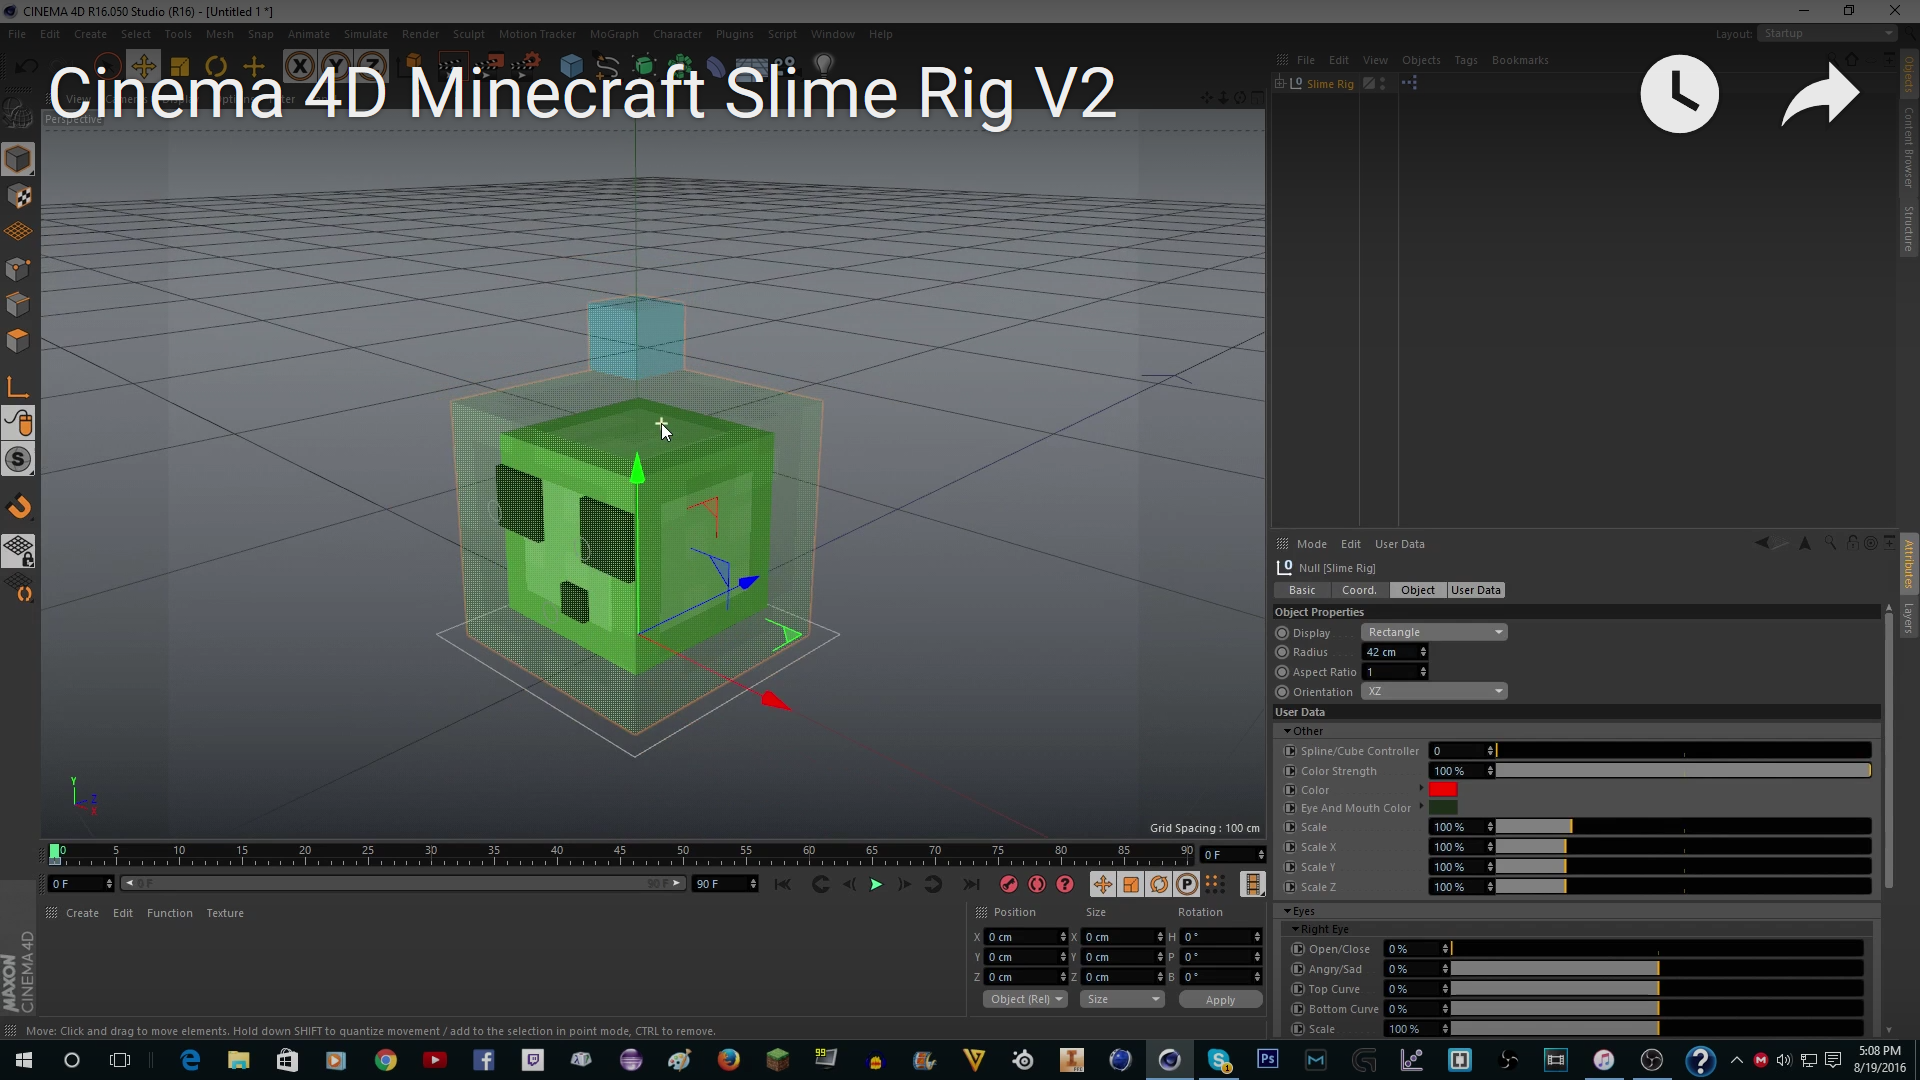
Task: Toggle Parameter keyframing P icon
Action: coord(1186,884)
